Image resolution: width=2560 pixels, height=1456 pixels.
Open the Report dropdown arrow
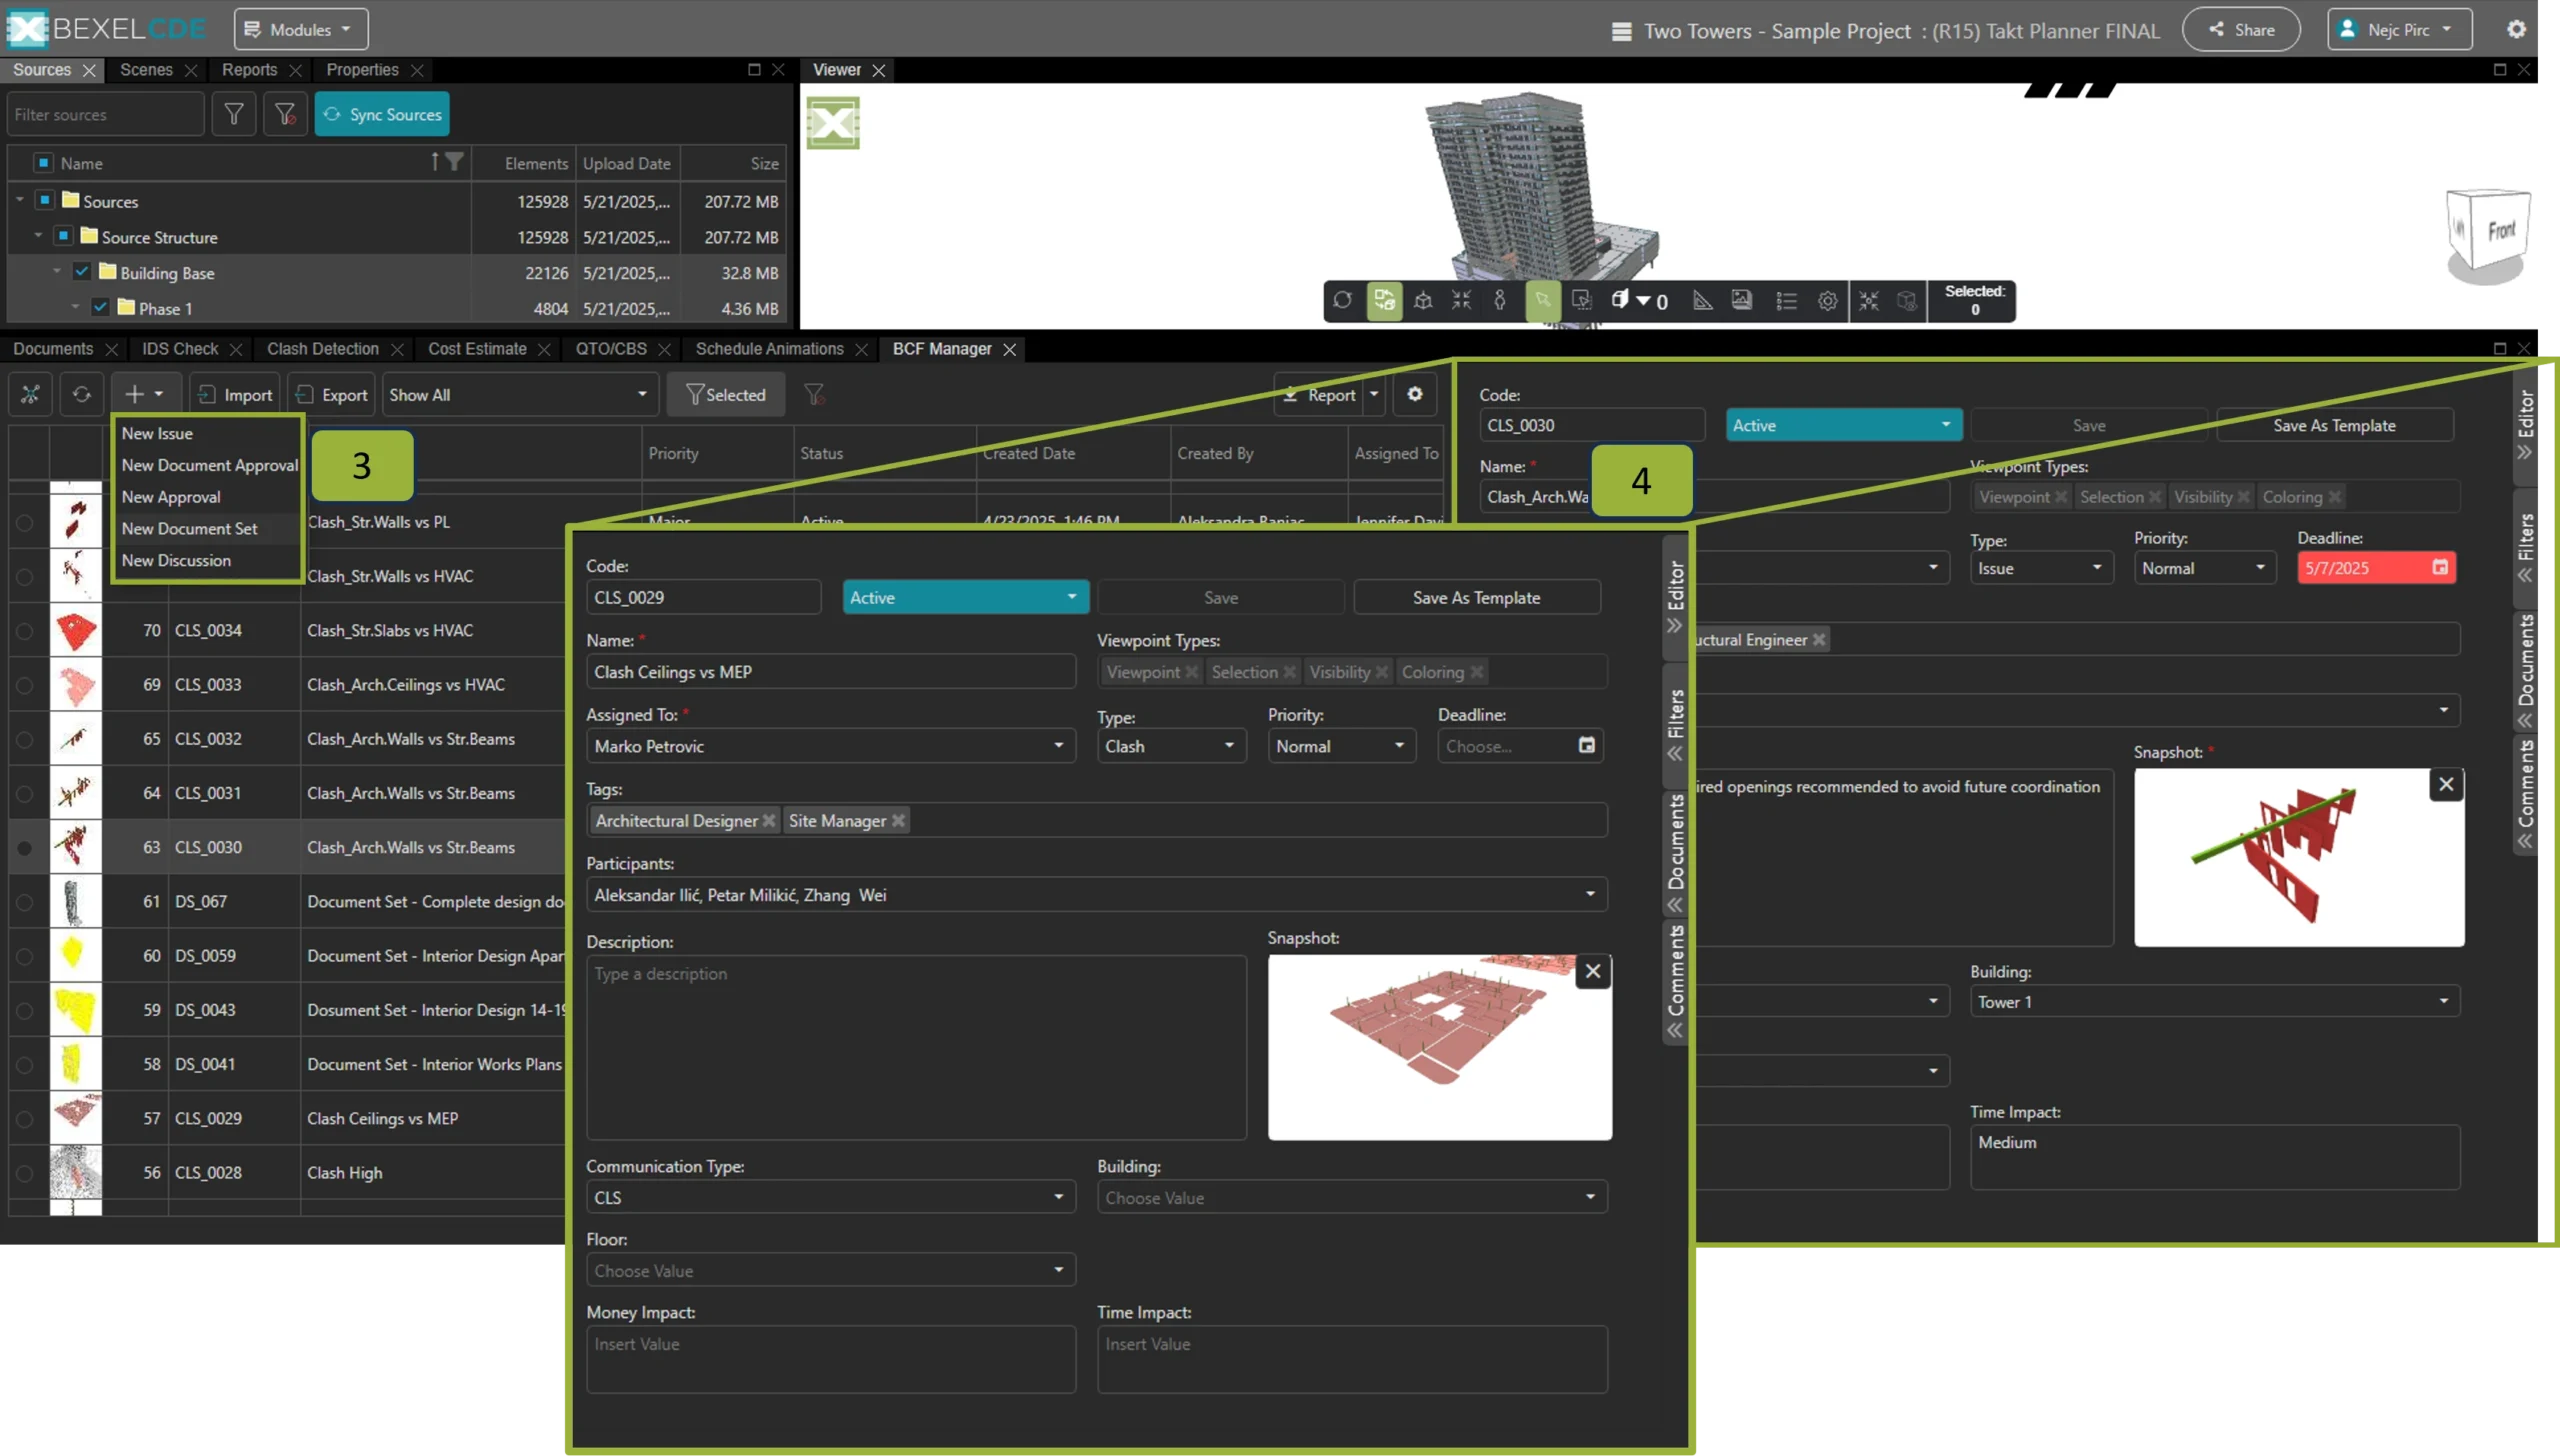[x=1374, y=394]
